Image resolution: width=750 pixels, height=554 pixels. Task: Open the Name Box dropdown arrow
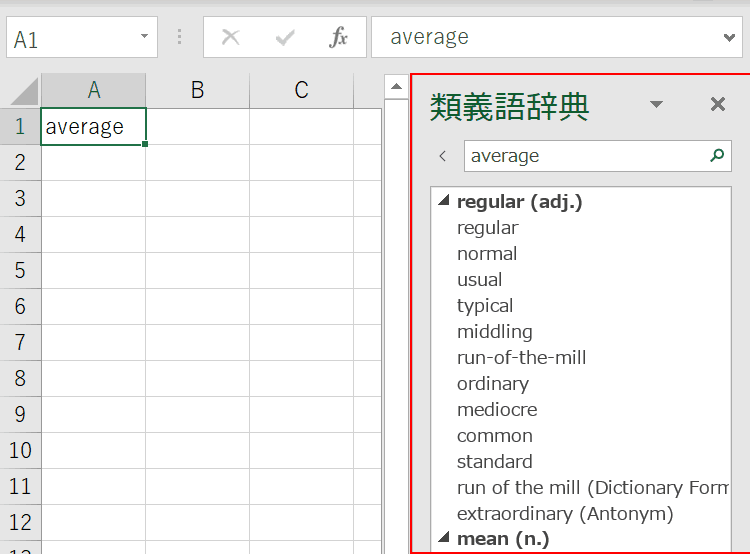[144, 36]
